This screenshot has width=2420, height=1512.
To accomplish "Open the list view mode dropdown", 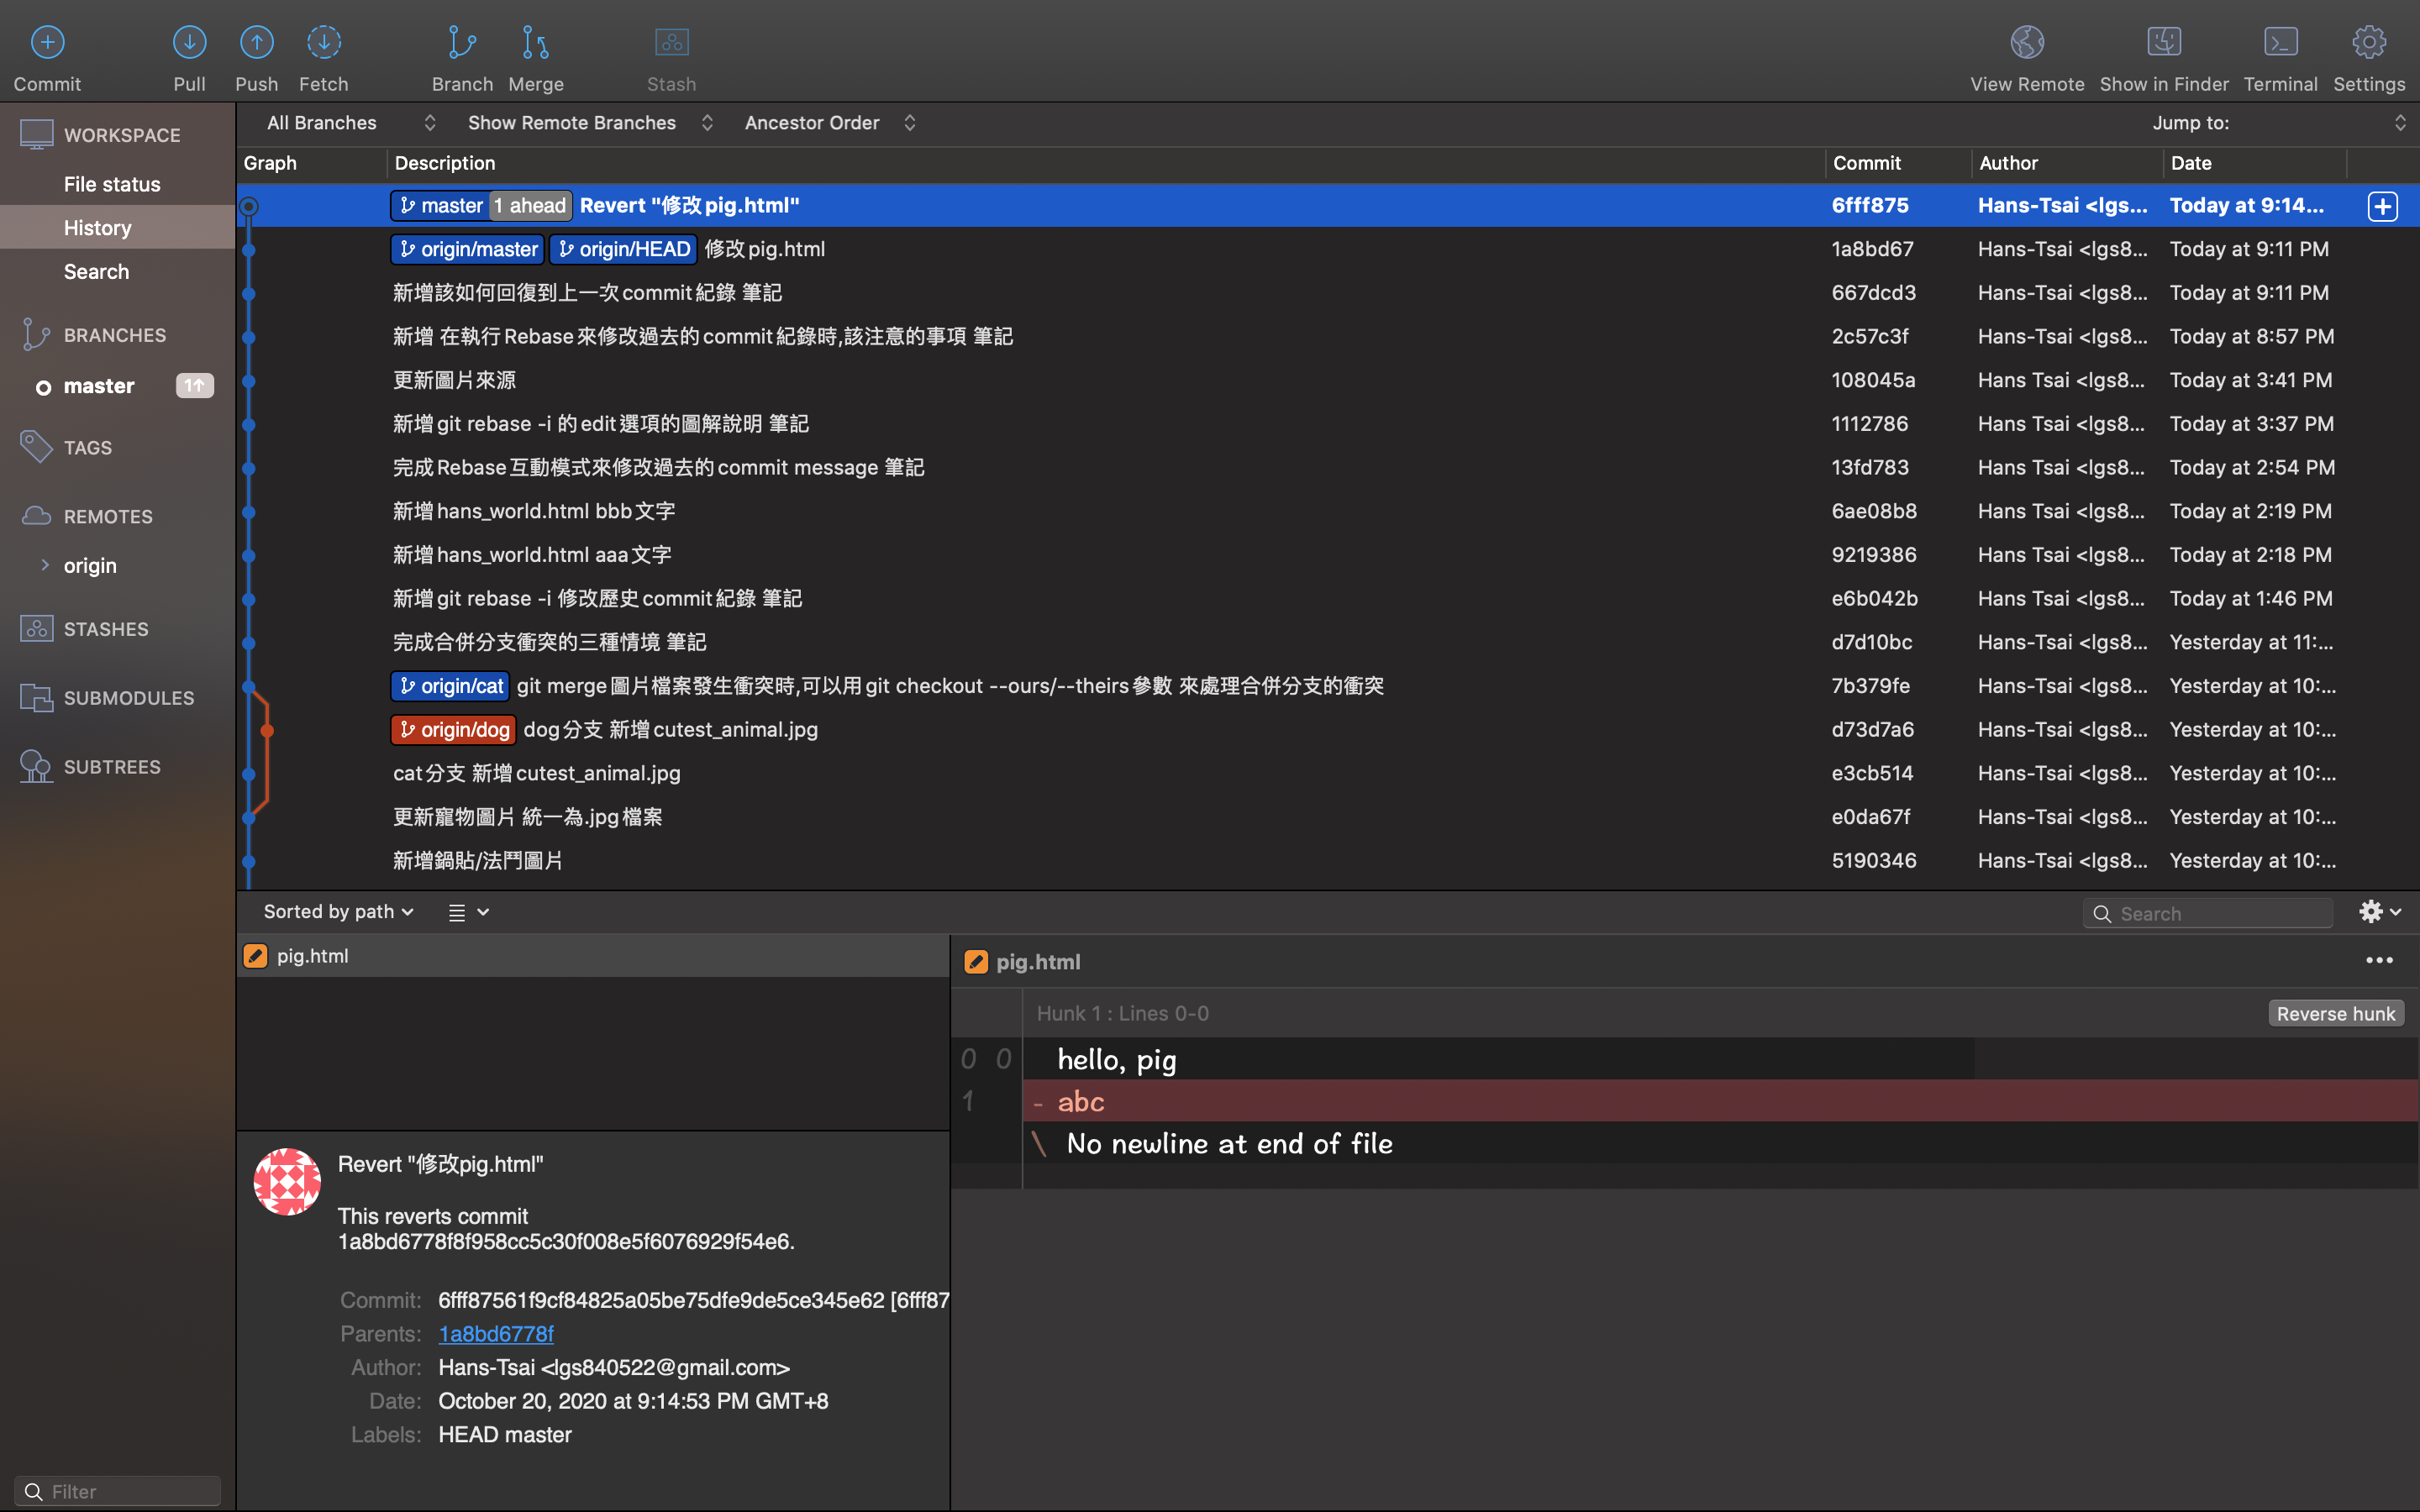I will 468,912.
